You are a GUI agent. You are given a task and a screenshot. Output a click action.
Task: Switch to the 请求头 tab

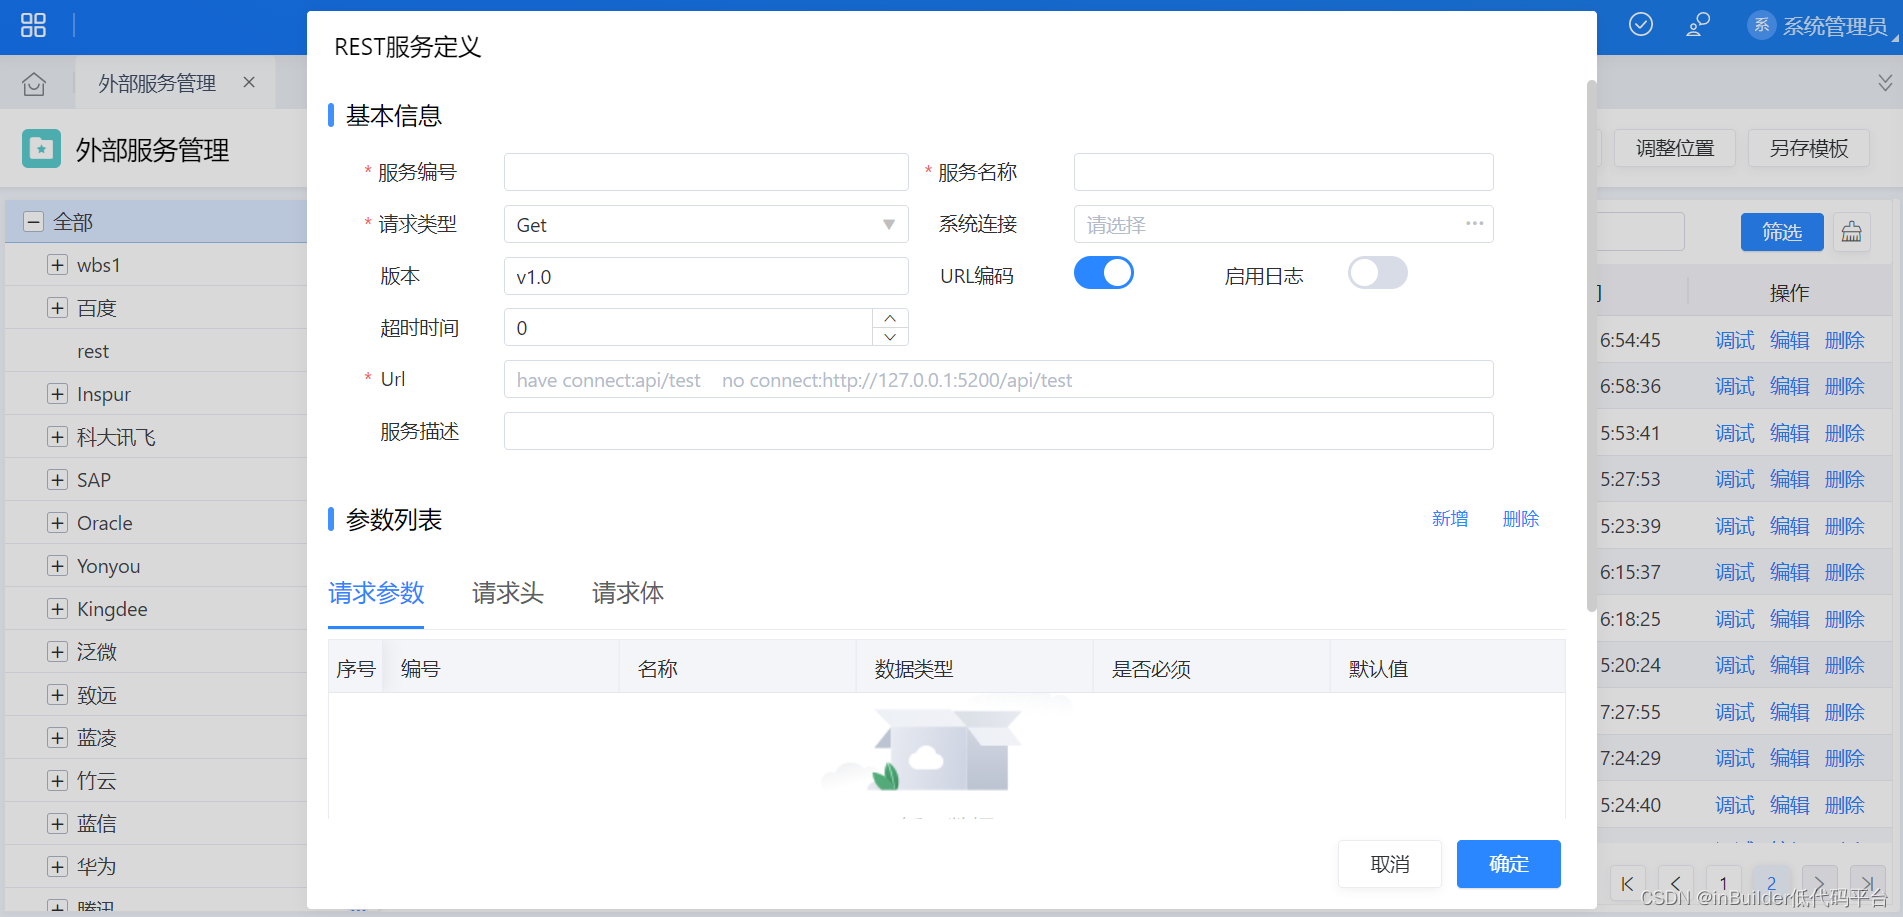click(x=508, y=593)
